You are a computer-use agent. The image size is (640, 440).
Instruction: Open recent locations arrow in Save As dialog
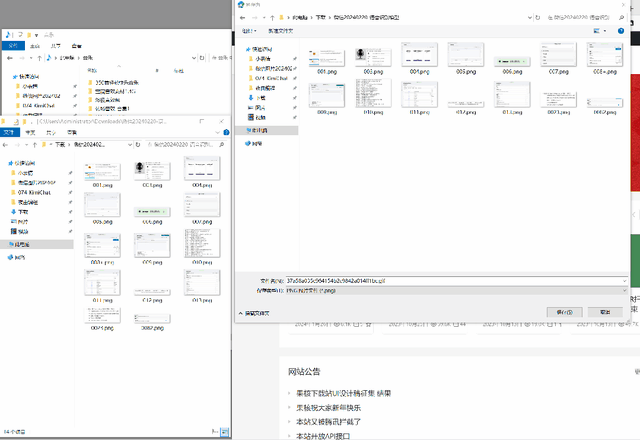click(x=264, y=18)
